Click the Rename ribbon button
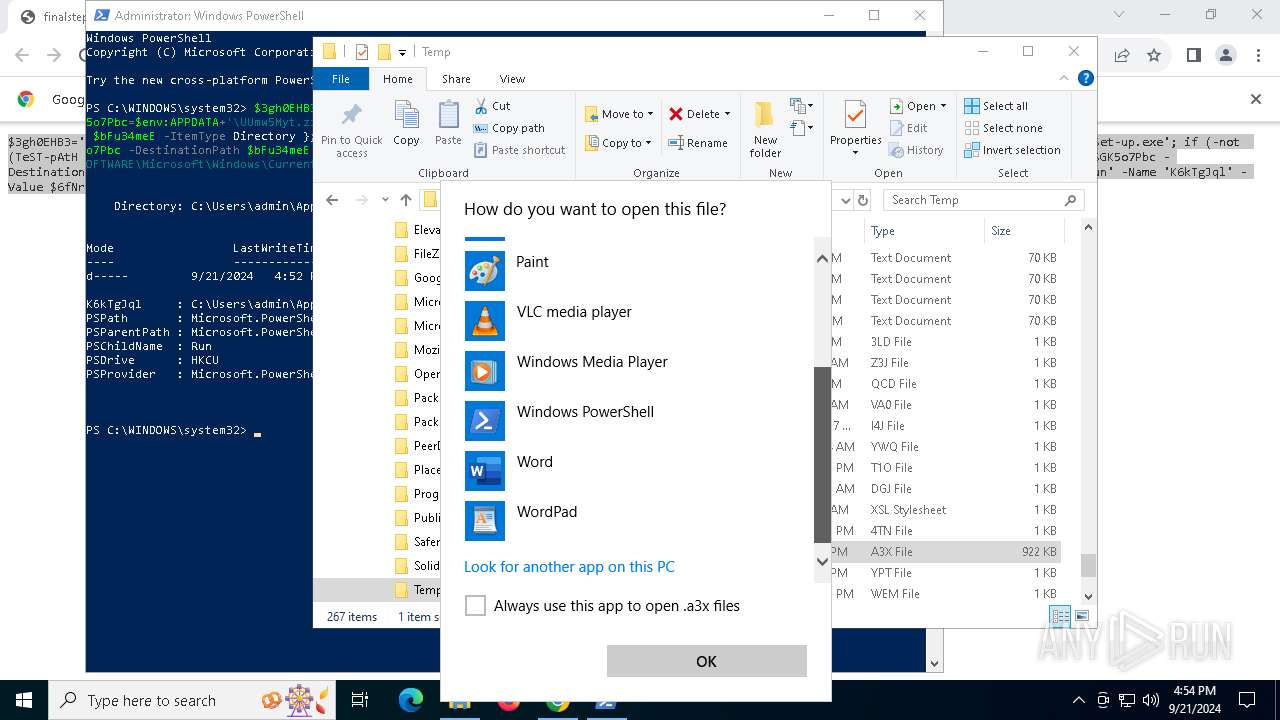 coord(698,143)
